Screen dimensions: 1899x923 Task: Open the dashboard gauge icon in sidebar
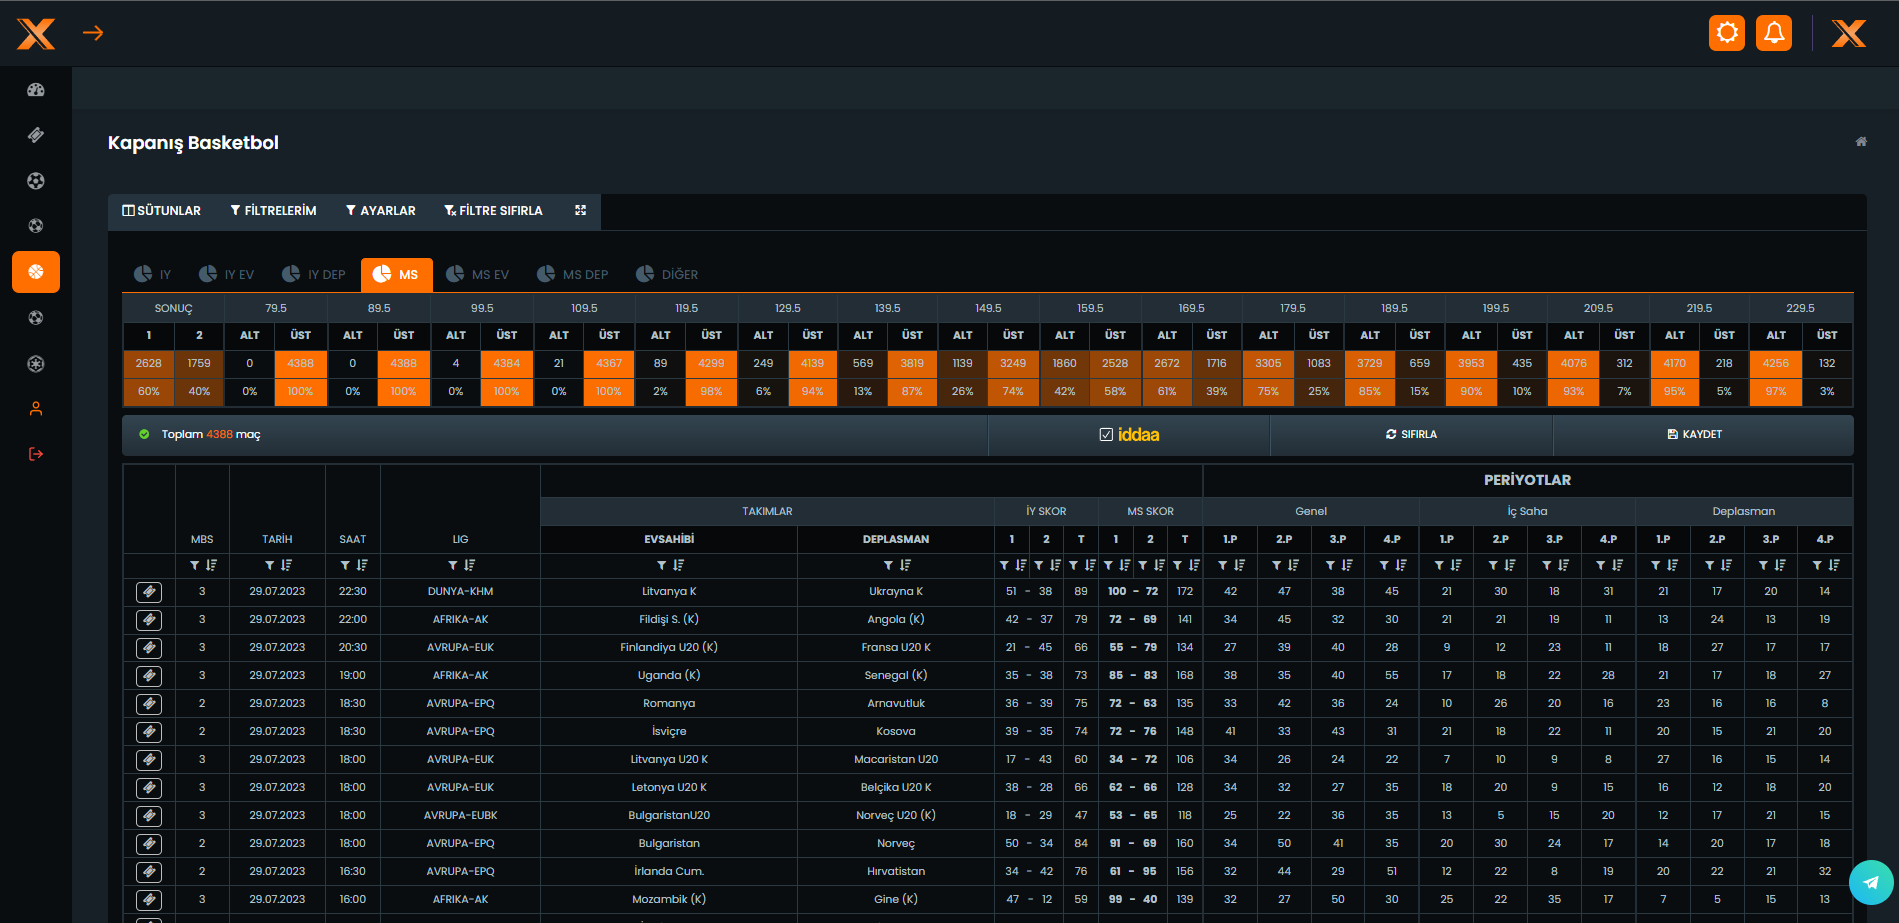tap(36, 90)
